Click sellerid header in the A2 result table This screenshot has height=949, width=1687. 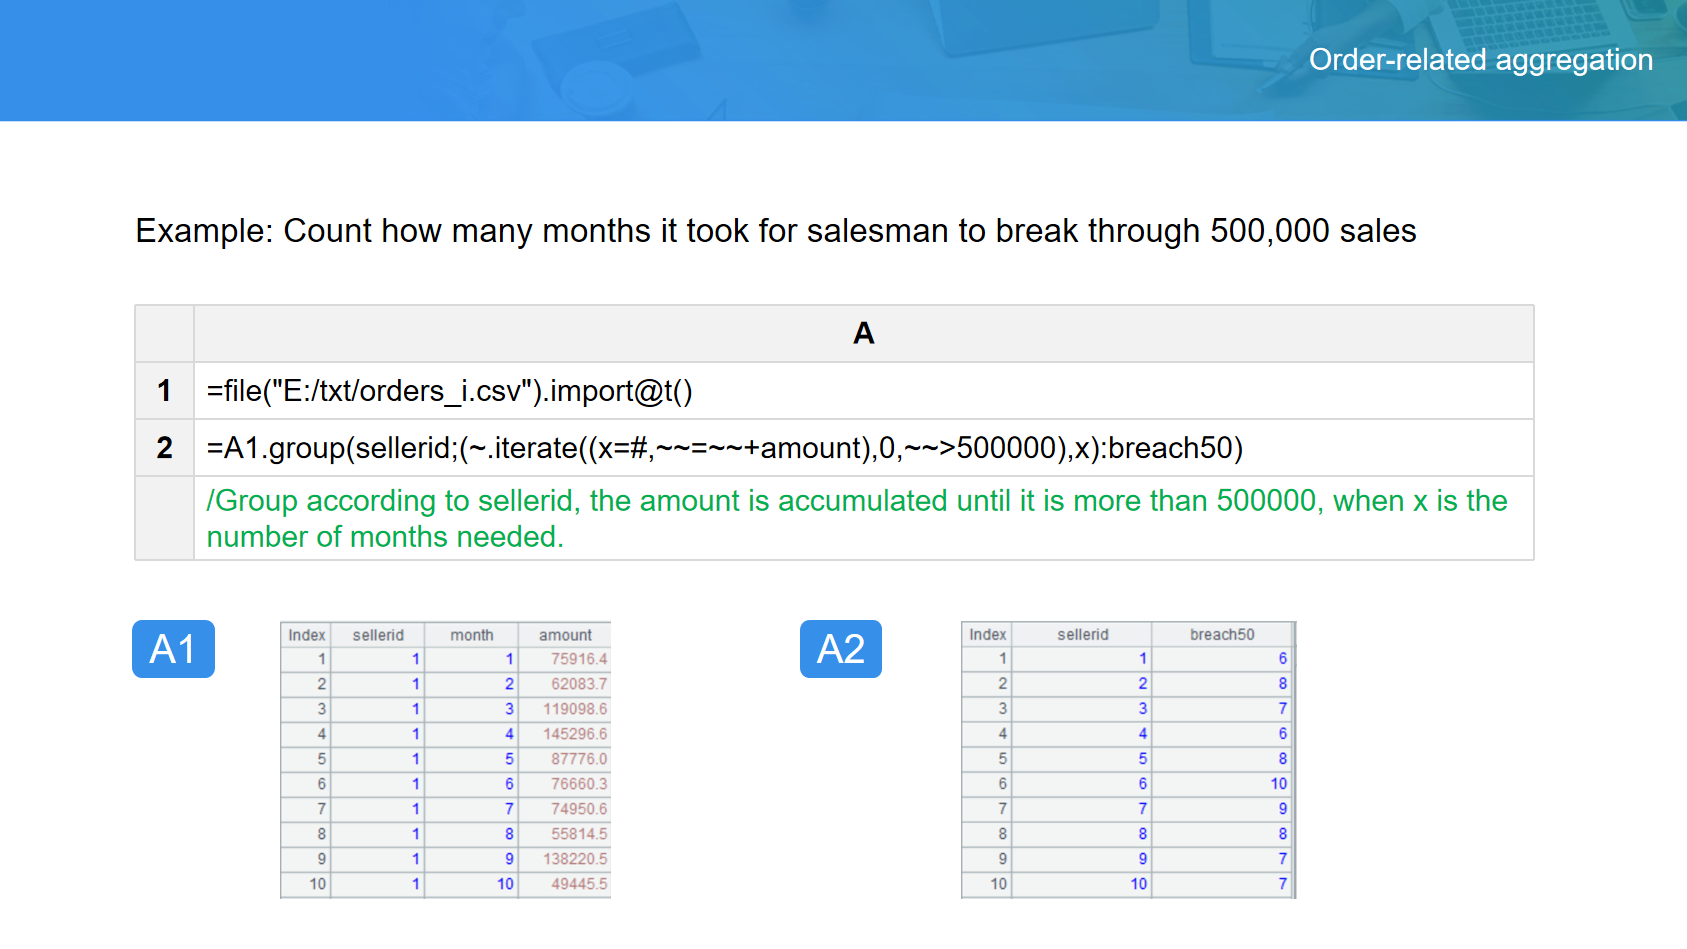pos(1082,634)
